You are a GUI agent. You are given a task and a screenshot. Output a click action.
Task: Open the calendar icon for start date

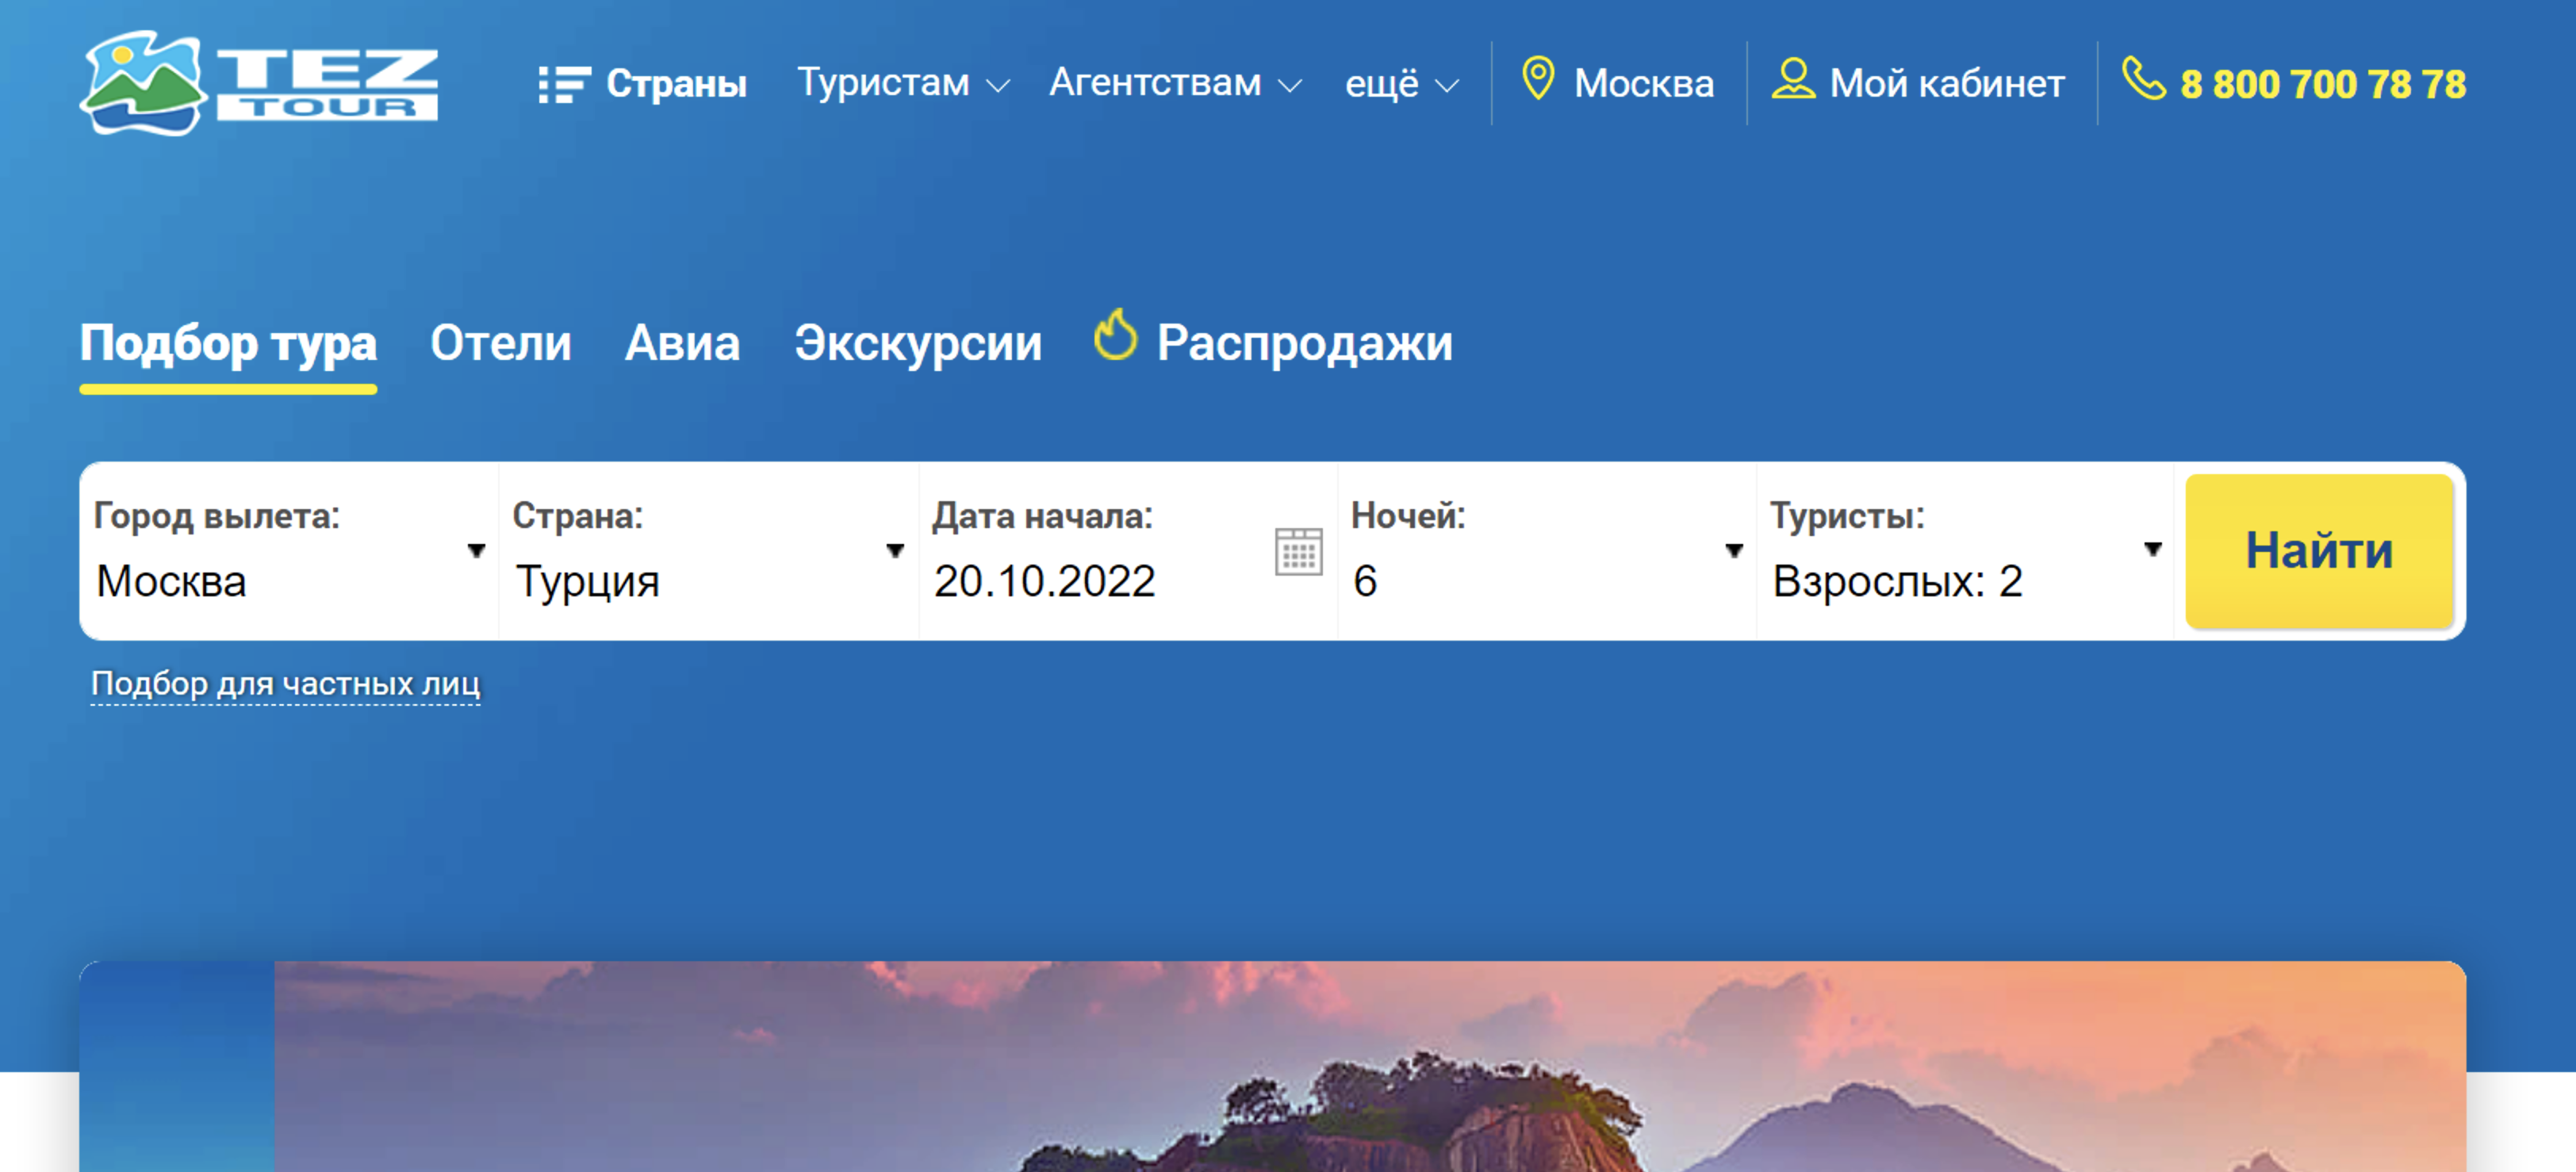click(1298, 551)
